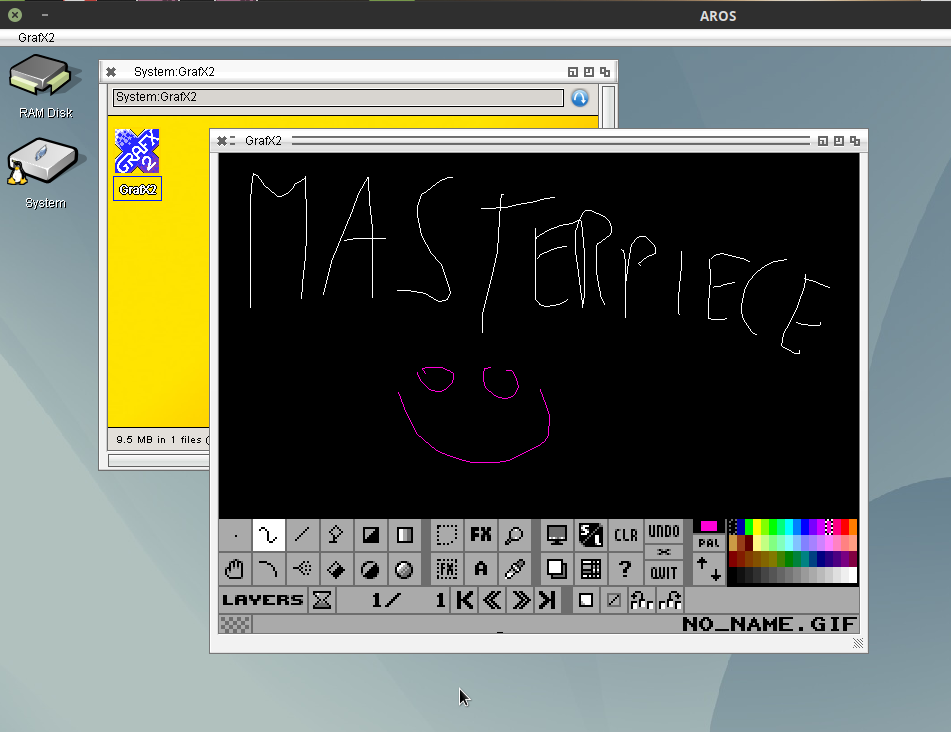Screen dimensions: 951x732
Task: Open the System desktop disk icon
Action: coord(45,174)
